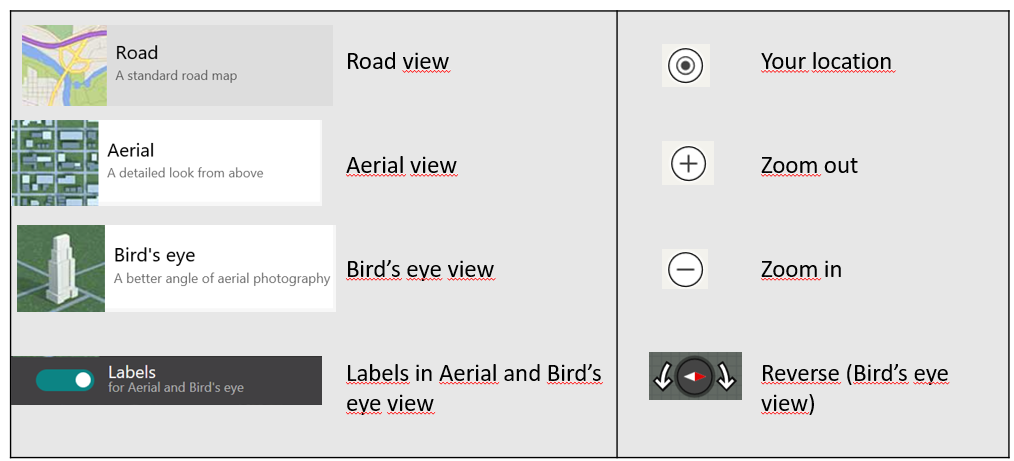1014x461 pixels.
Task: Click the 'Zoom out' description text
Action: (809, 166)
